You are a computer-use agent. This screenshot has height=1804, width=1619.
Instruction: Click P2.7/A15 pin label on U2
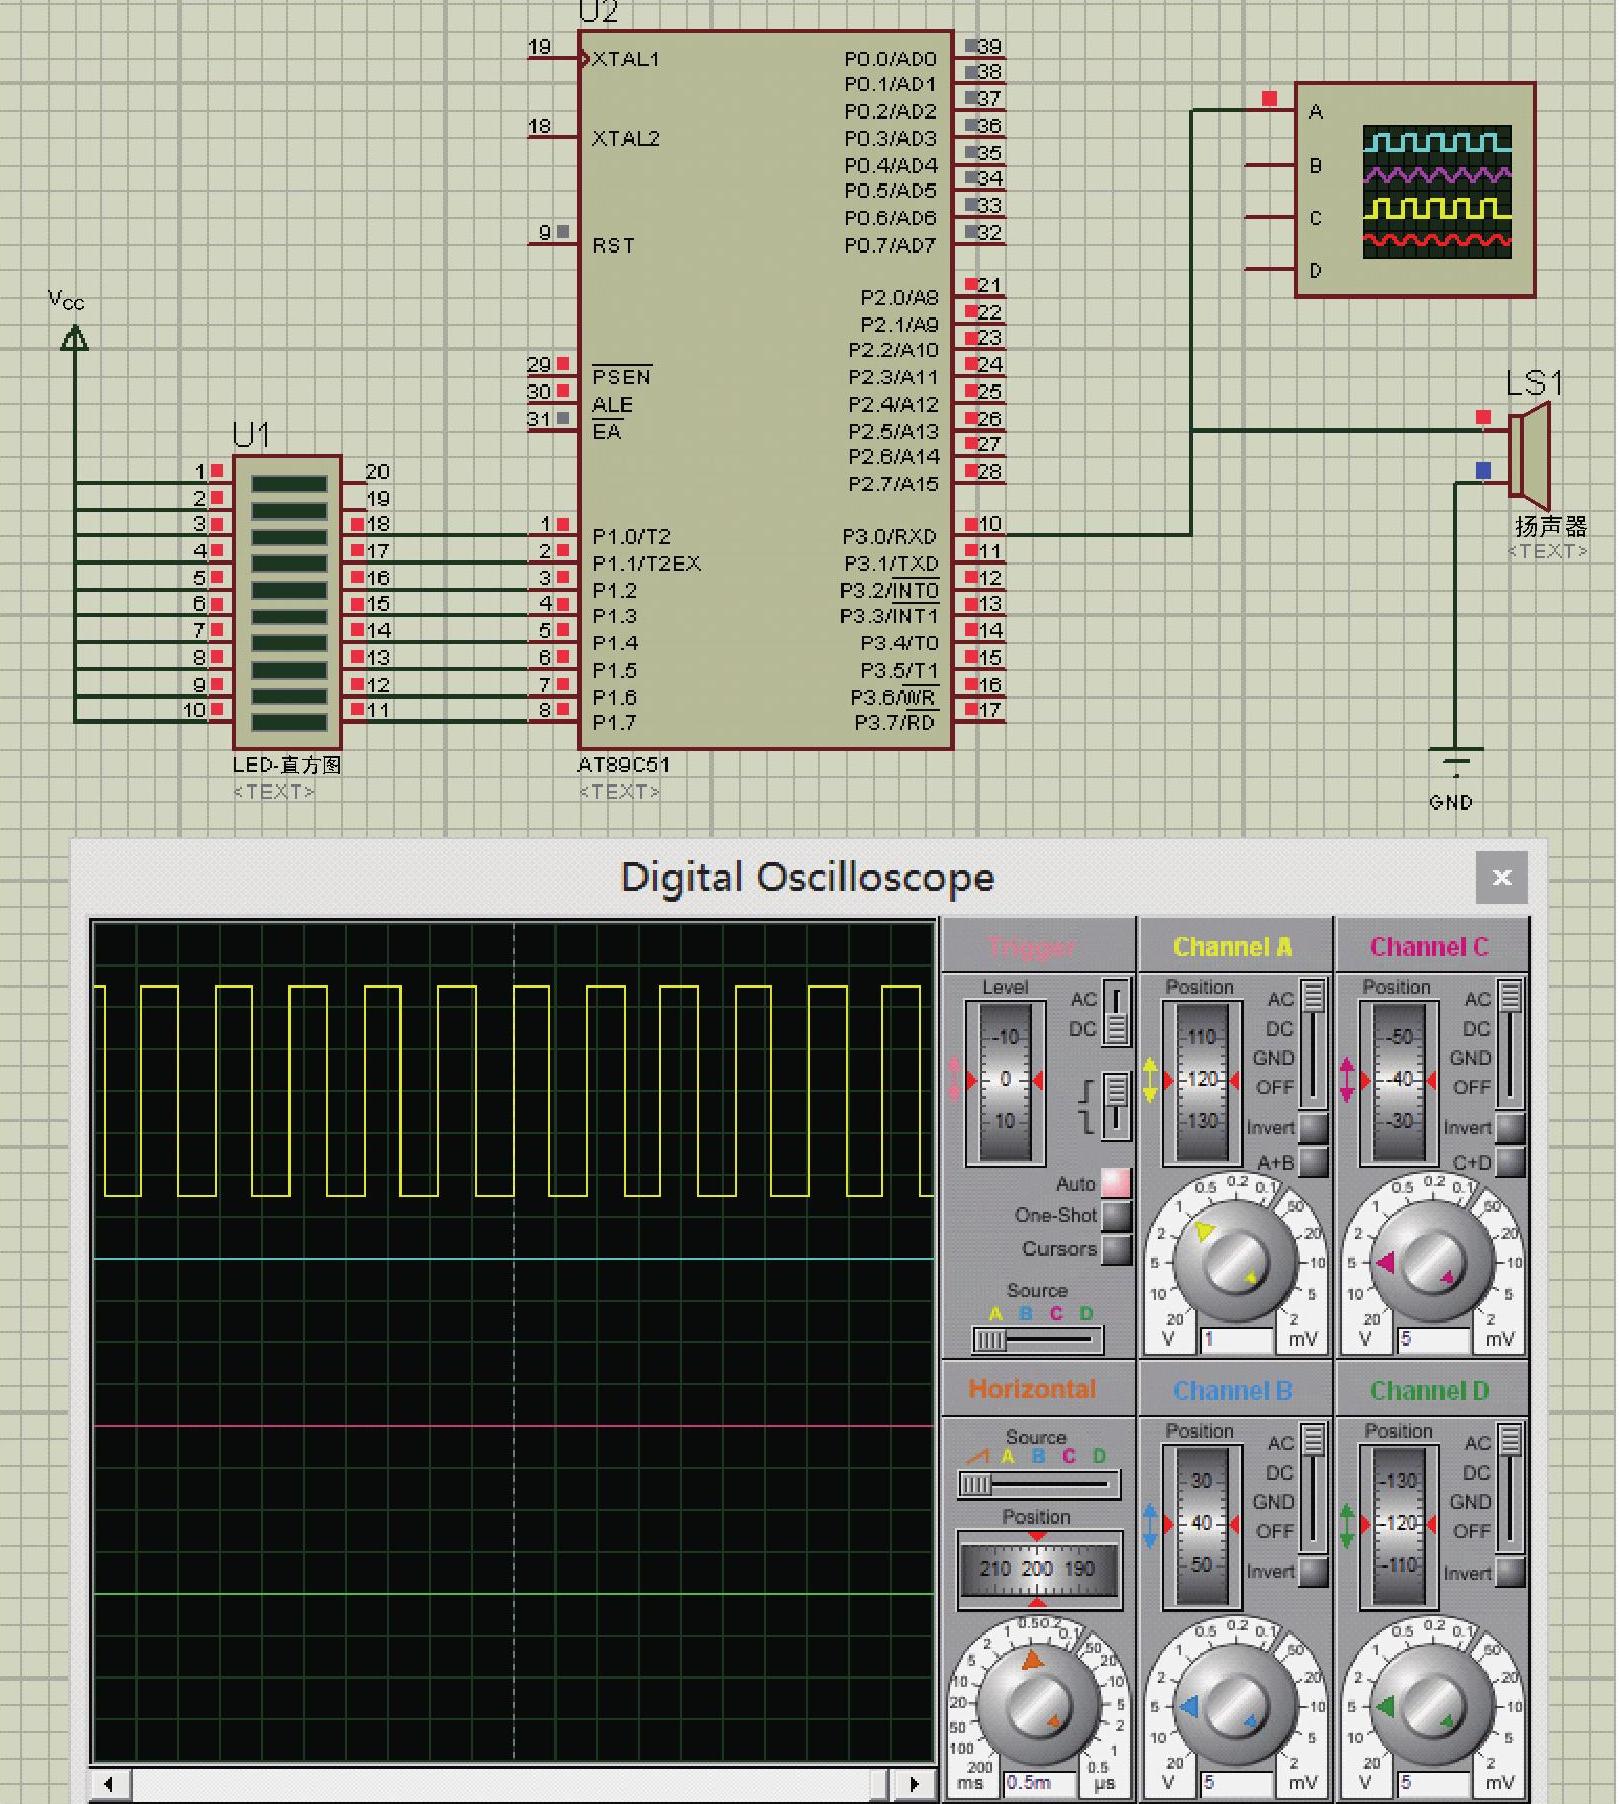pos(893,484)
